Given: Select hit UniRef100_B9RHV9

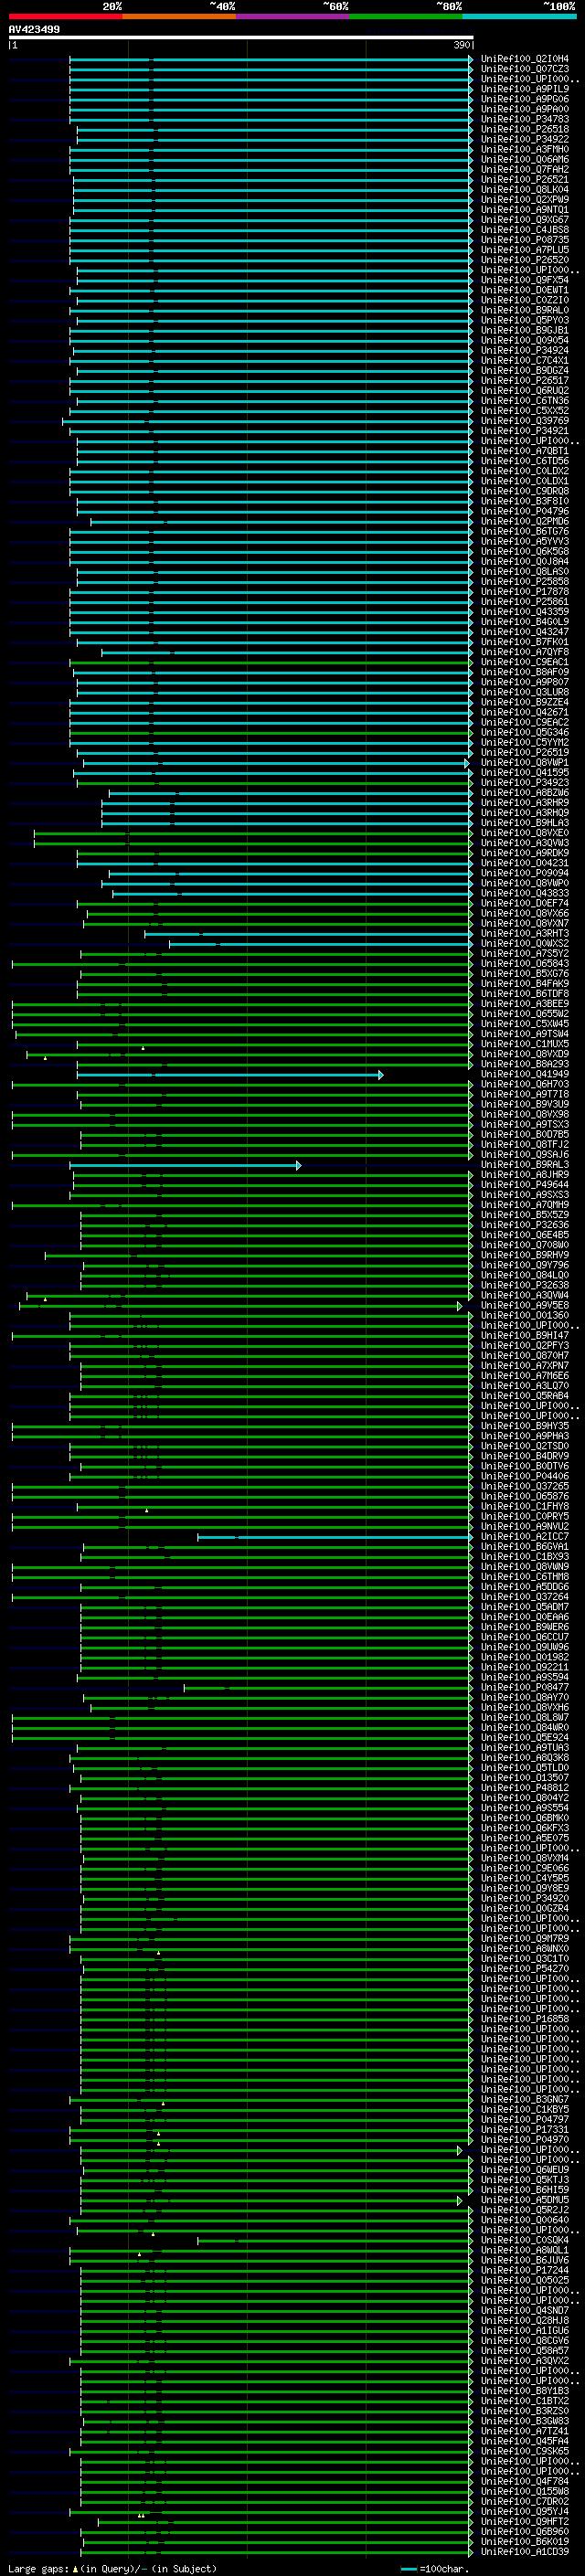Looking at the screenshot, I should click(x=525, y=1255).
